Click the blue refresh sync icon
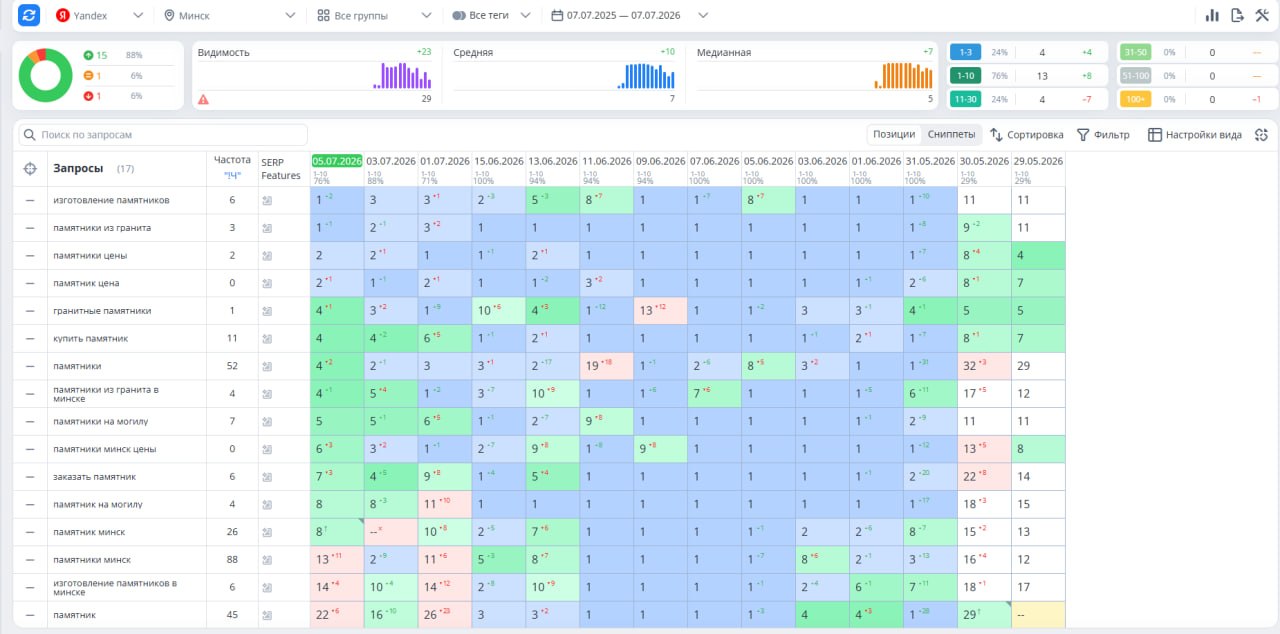 coord(29,16)
